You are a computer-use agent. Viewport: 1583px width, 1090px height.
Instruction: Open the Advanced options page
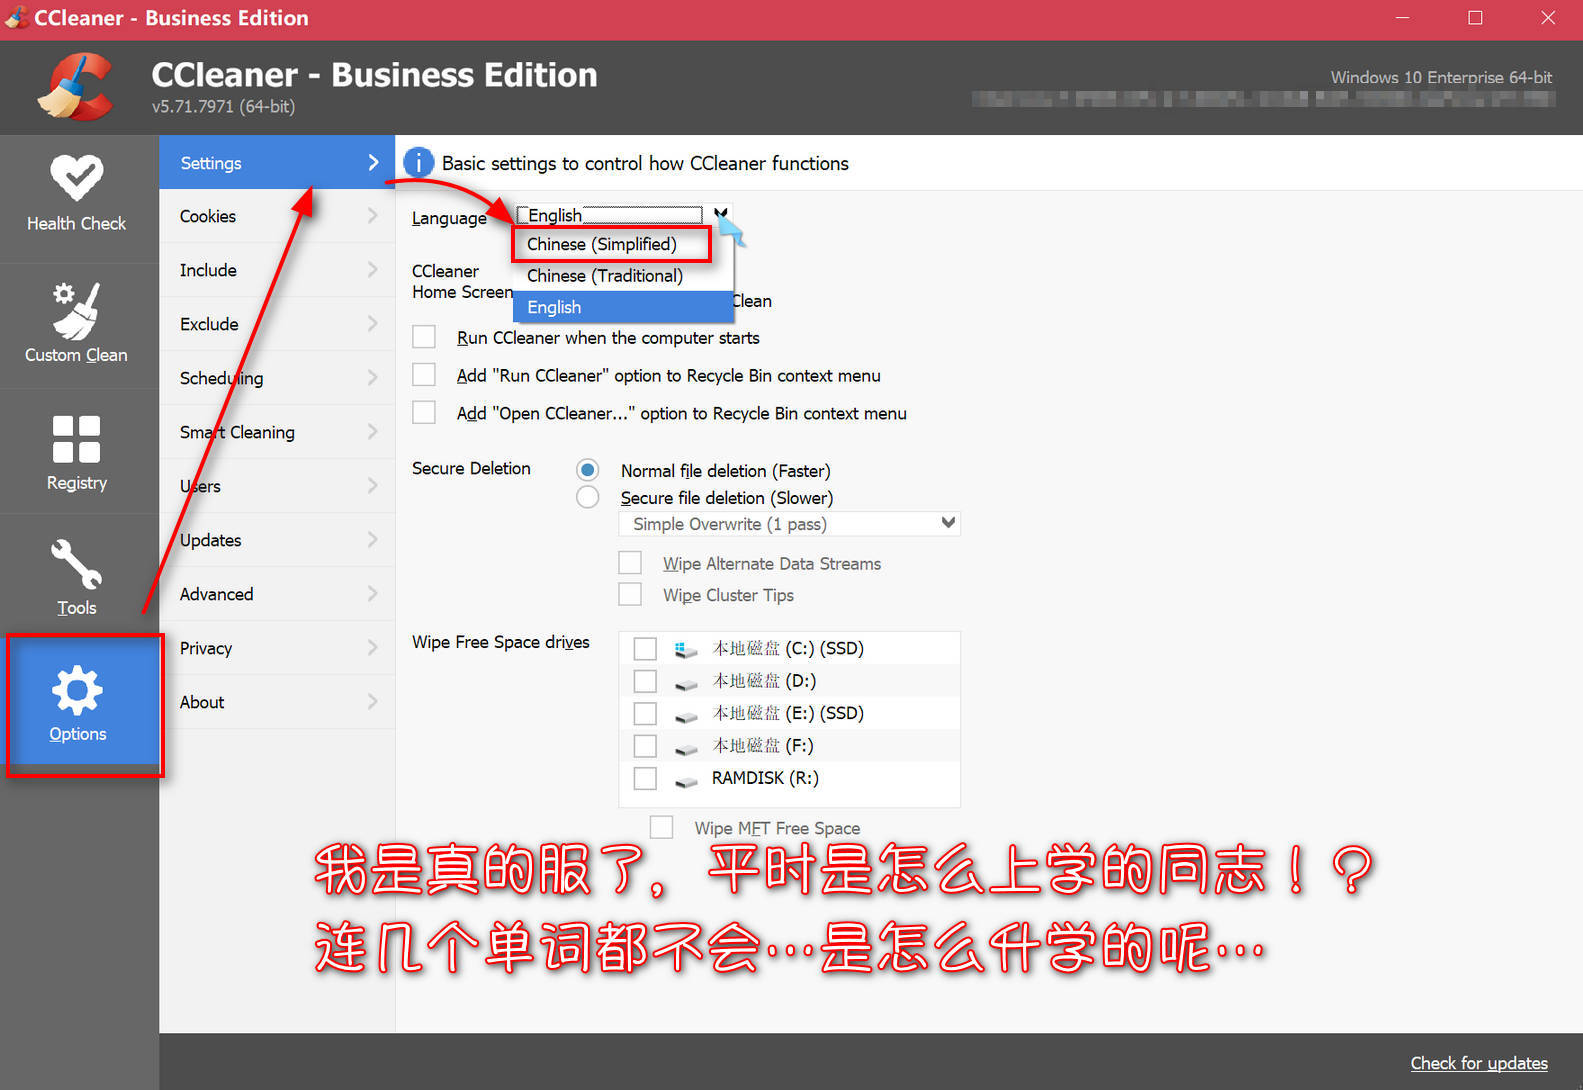(277, 594)
